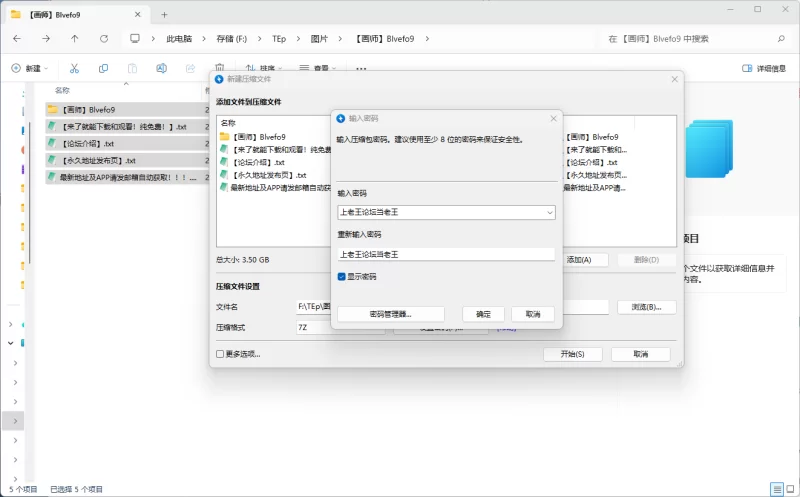Open the 新建 dropdown menu
The height and width of the screenshot is (497, 800).
(30, 68)
